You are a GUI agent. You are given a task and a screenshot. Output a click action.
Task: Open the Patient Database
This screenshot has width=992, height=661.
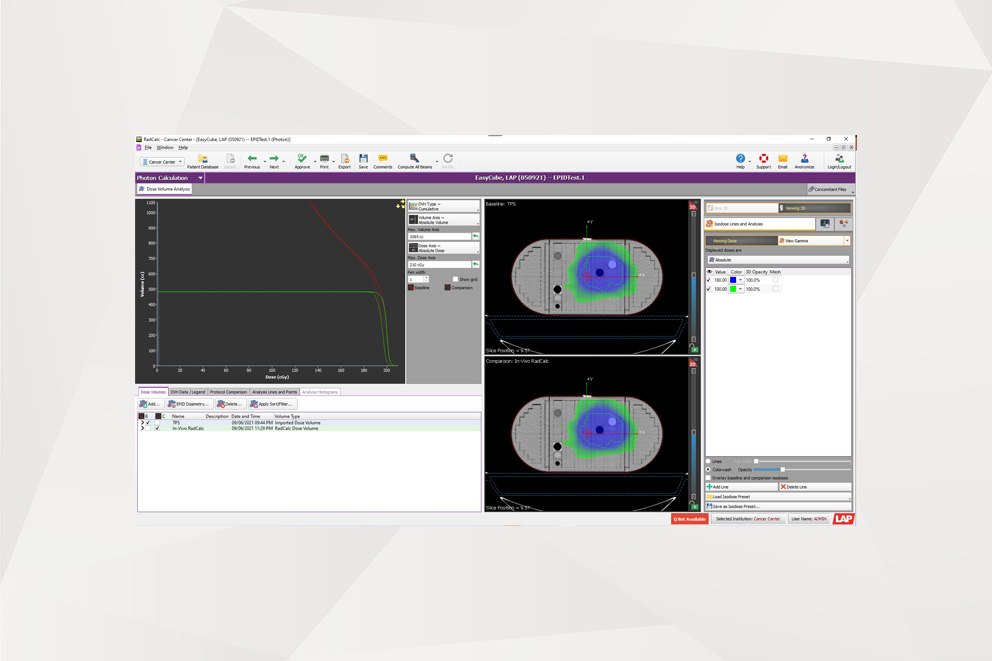[202, 161]
